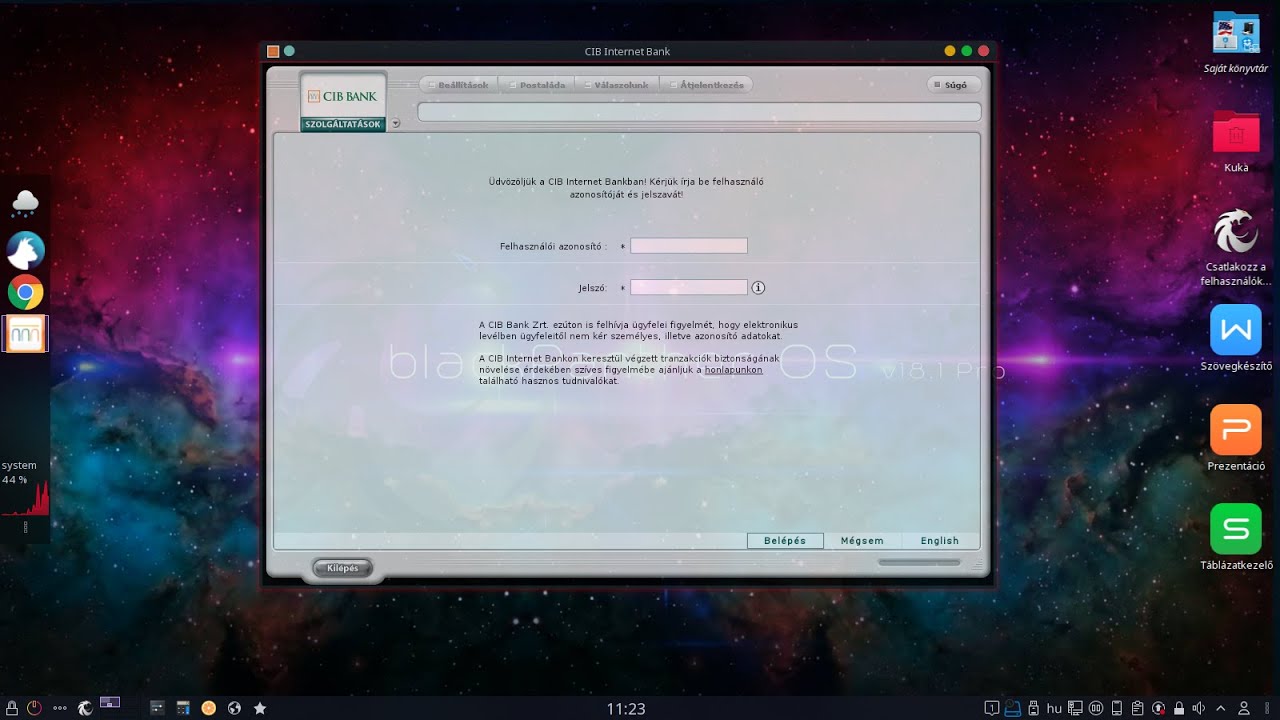
Task: Click the CIB BANK logo
Action: coord(343,96)
